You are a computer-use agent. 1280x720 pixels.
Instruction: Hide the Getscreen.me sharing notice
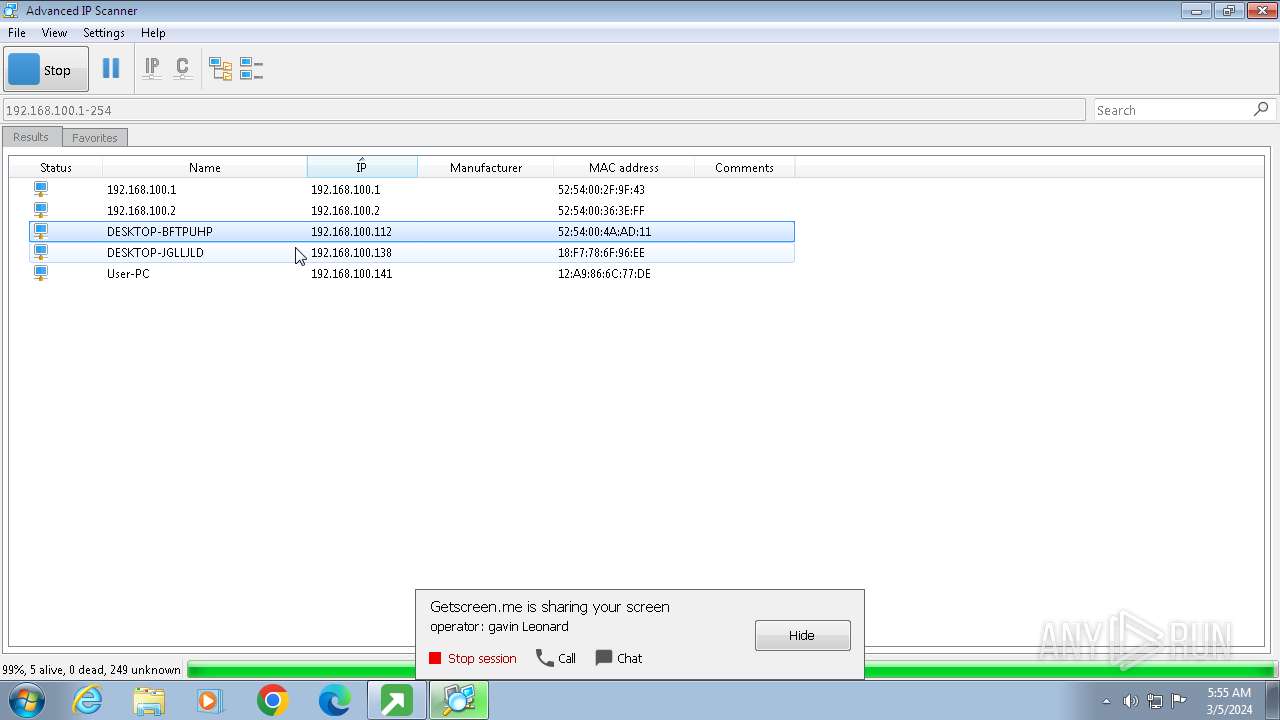point(802,635)
